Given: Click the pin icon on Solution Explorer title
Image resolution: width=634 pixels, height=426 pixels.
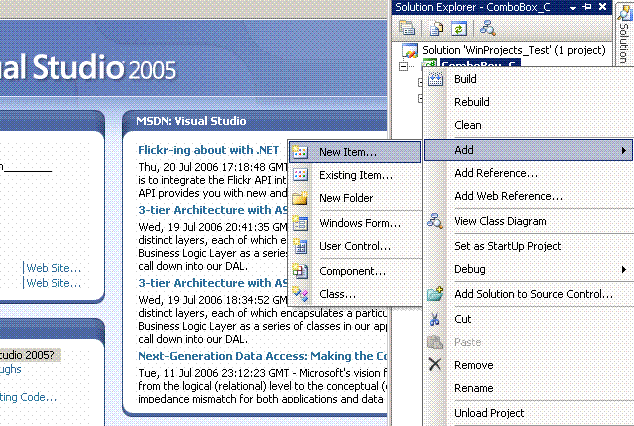Looking at the screenshot, I should point(588,7).
